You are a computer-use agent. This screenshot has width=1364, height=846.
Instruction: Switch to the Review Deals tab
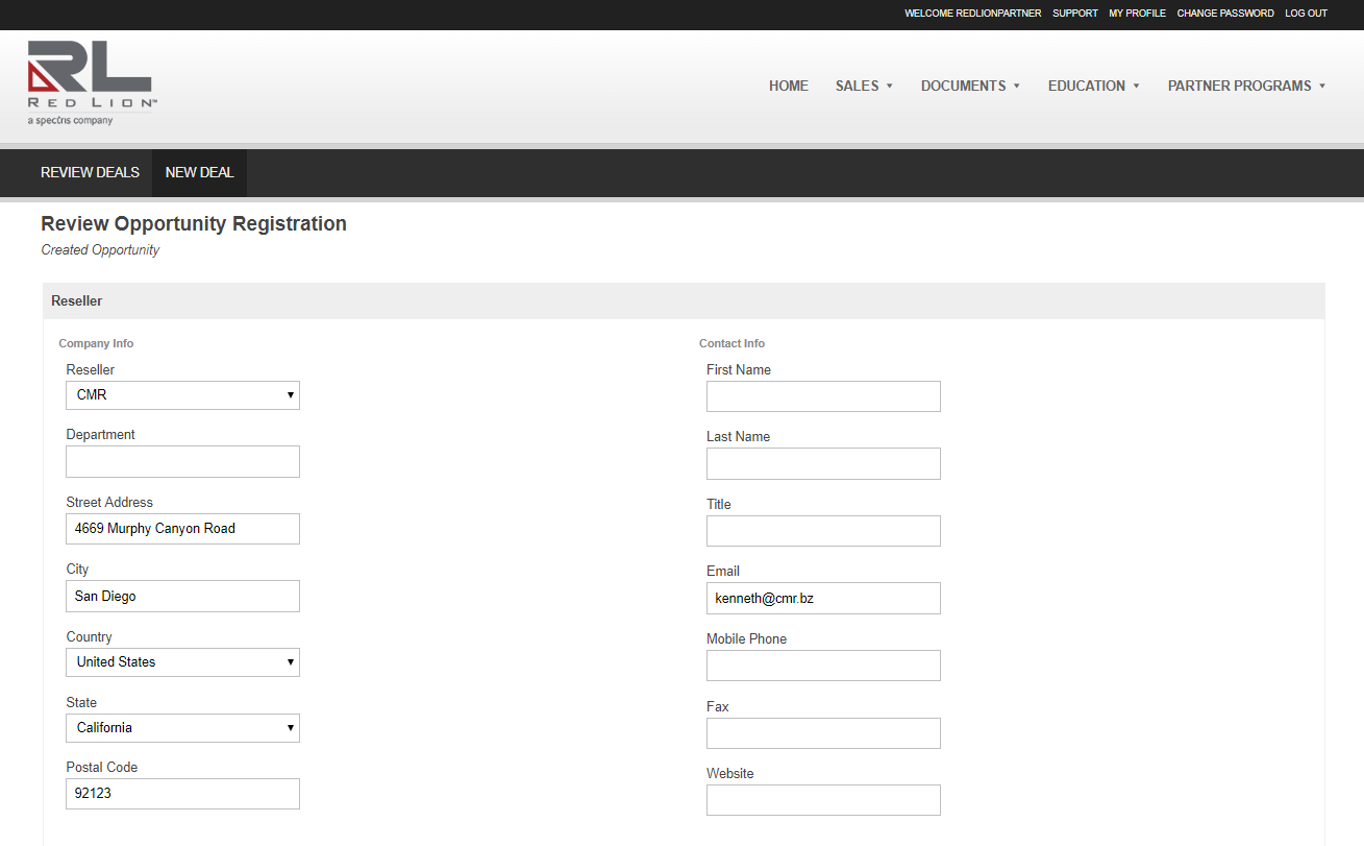90,173
